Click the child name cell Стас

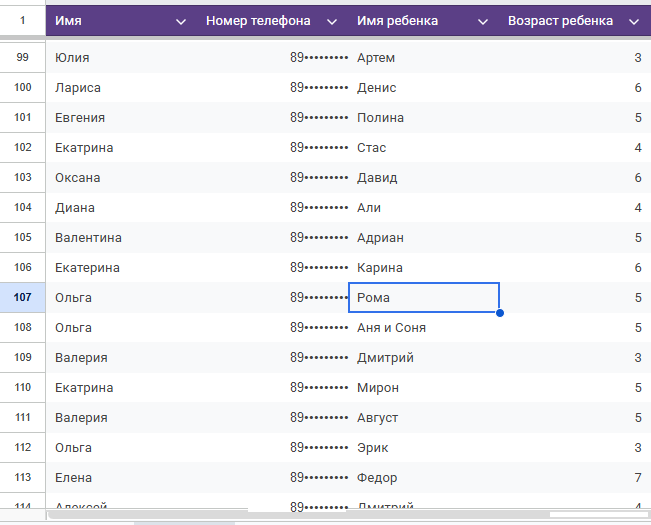424,147
